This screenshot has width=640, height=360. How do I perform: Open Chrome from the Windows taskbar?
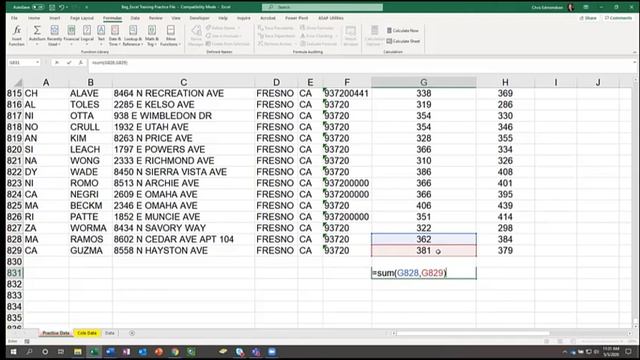pos(175,351)
